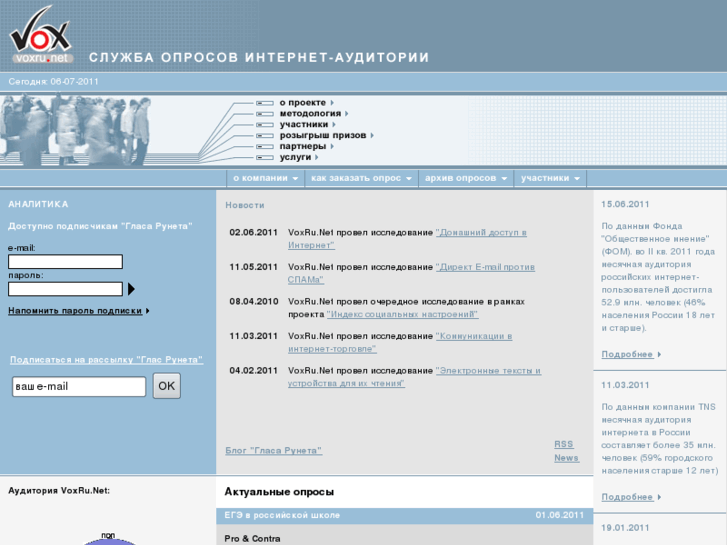Click the 'Новости' section heading

pos(245,205)
